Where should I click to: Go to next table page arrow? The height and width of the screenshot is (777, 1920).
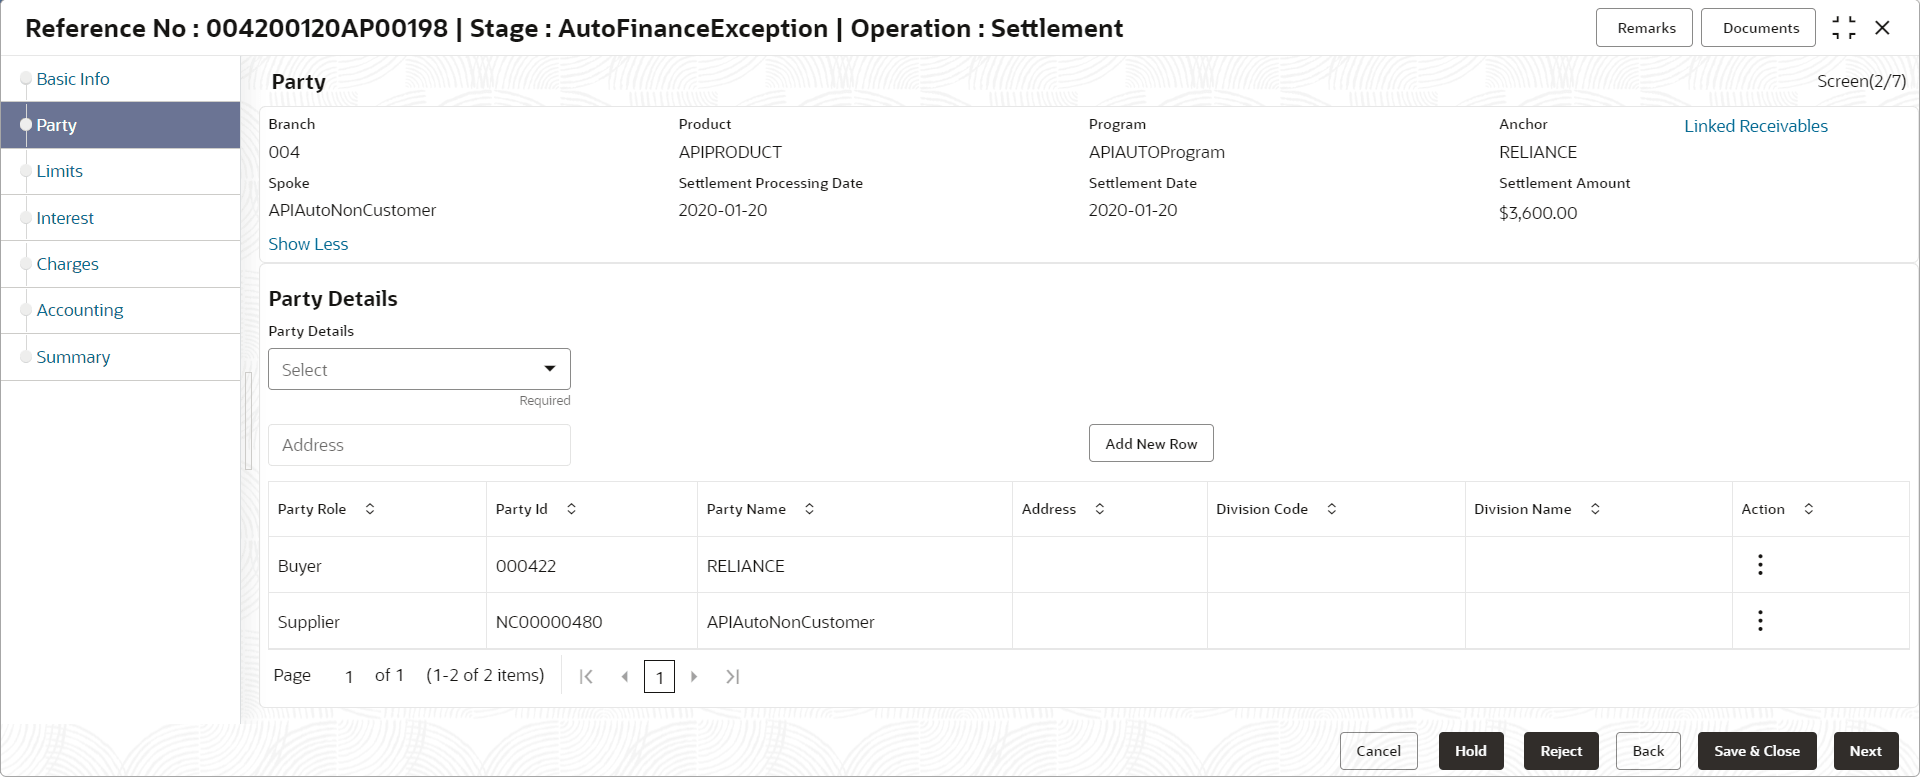coord(694,677)
